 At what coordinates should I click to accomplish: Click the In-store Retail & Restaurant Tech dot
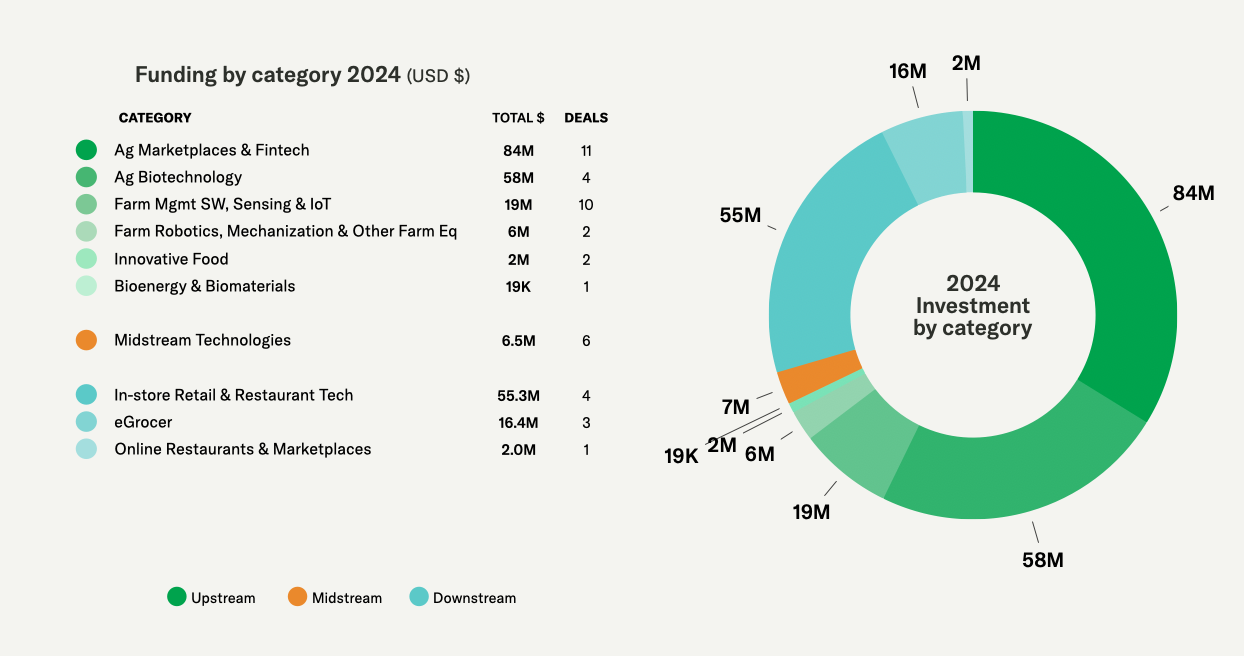point(87,395)
